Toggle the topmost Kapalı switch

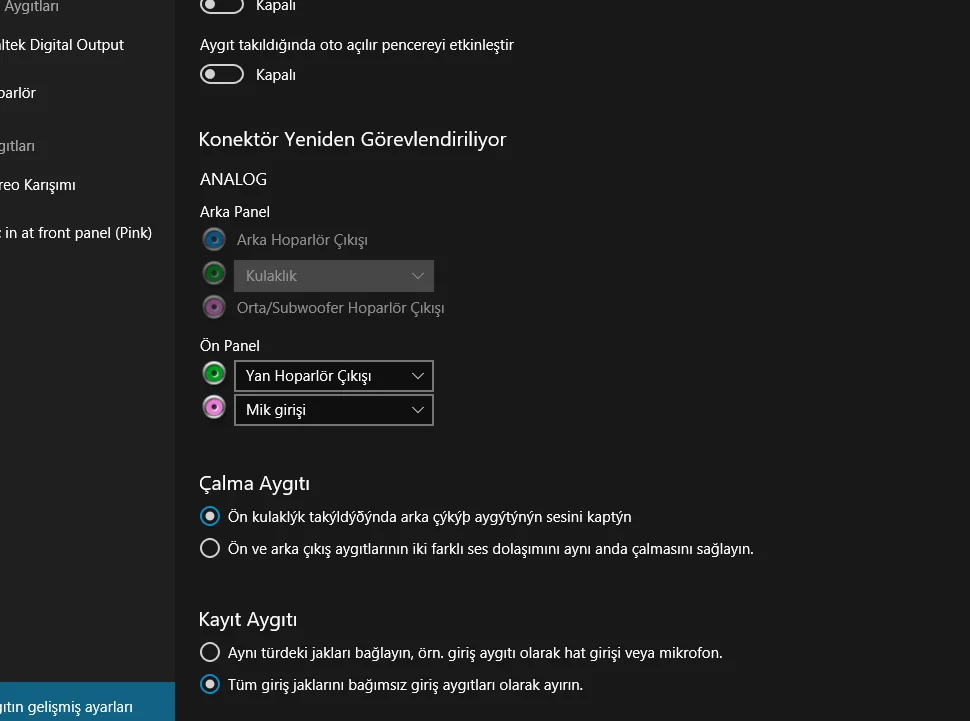tap(222, 6)
